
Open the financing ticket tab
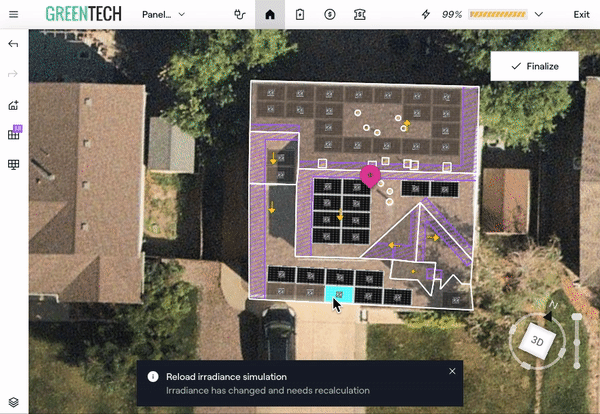(361, 15)
